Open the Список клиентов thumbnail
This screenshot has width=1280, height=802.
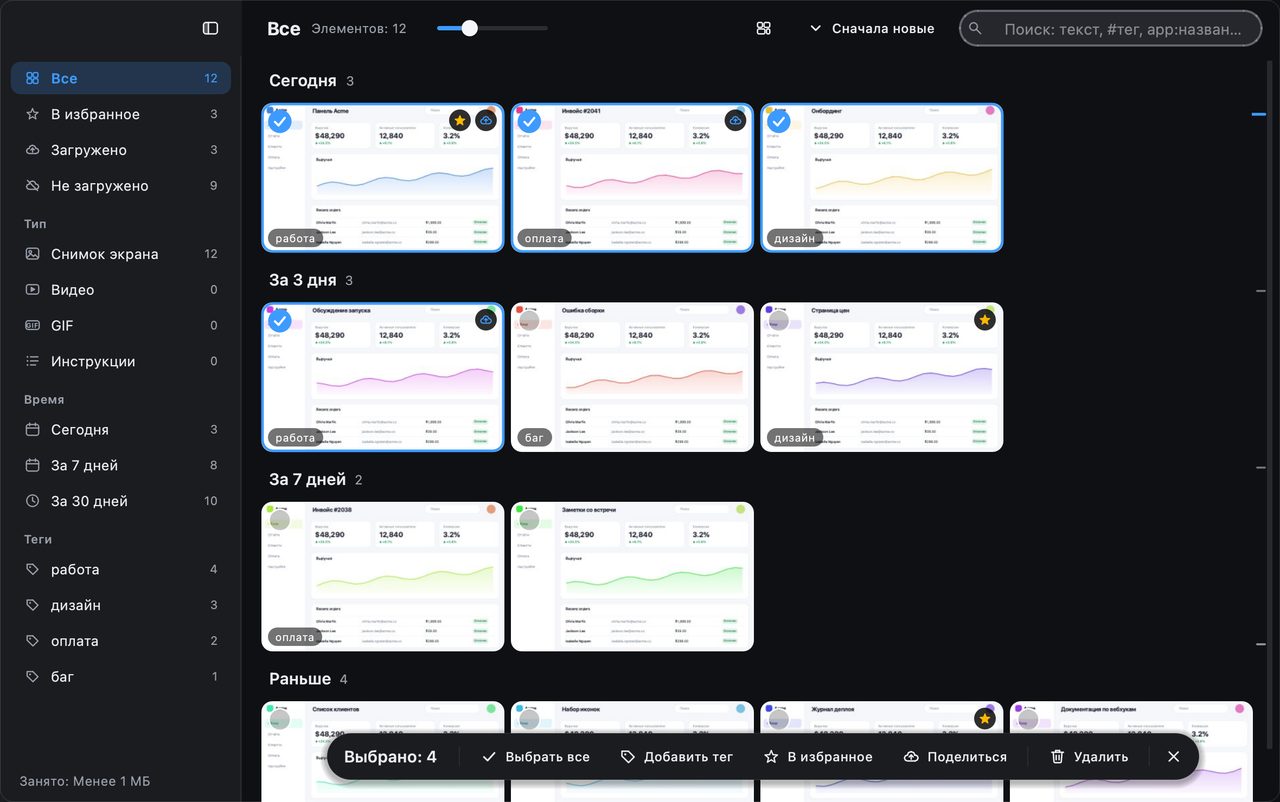point(383,751)
